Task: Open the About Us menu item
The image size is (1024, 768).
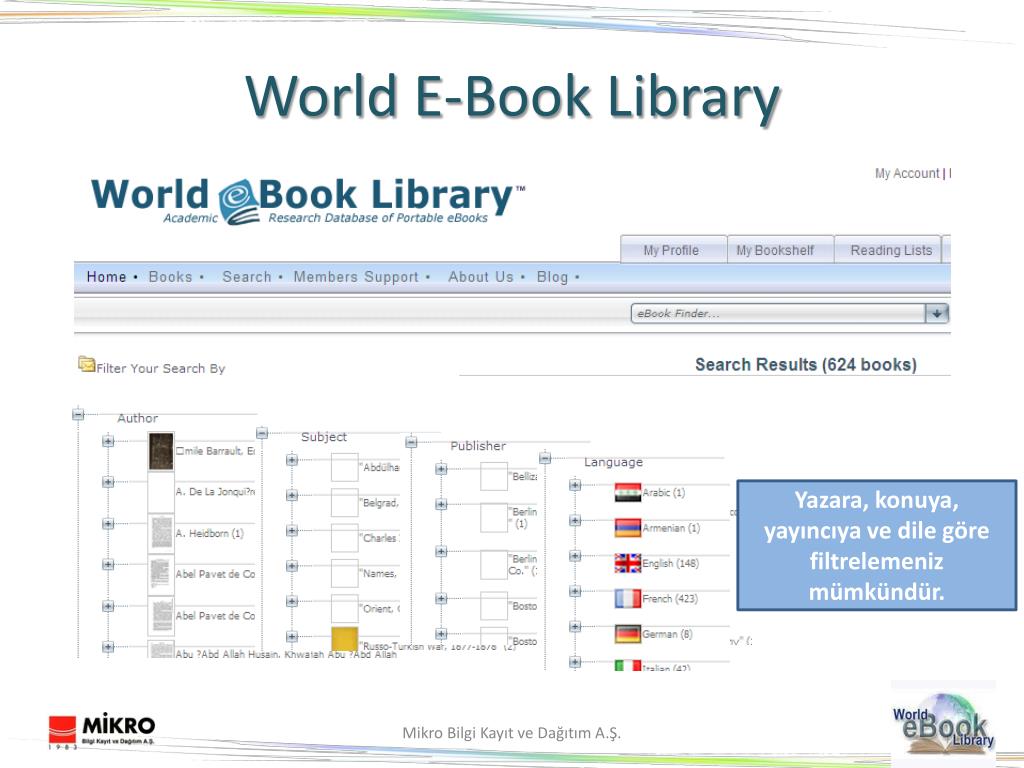Action: tap(481, 277)
